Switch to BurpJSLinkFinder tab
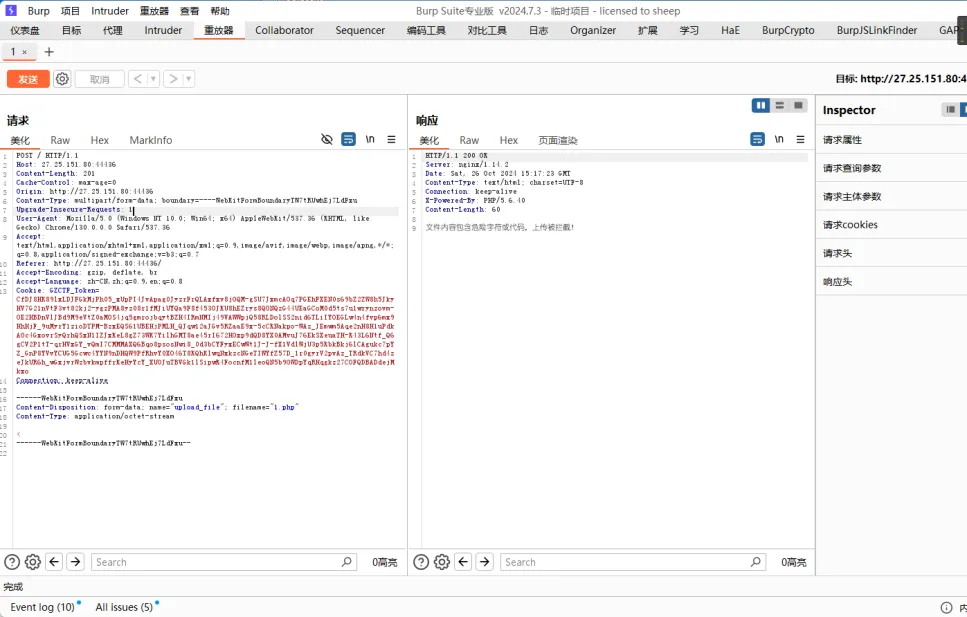Image resolution: width=967 pixels, height=617 pixels. pos(877,30)
